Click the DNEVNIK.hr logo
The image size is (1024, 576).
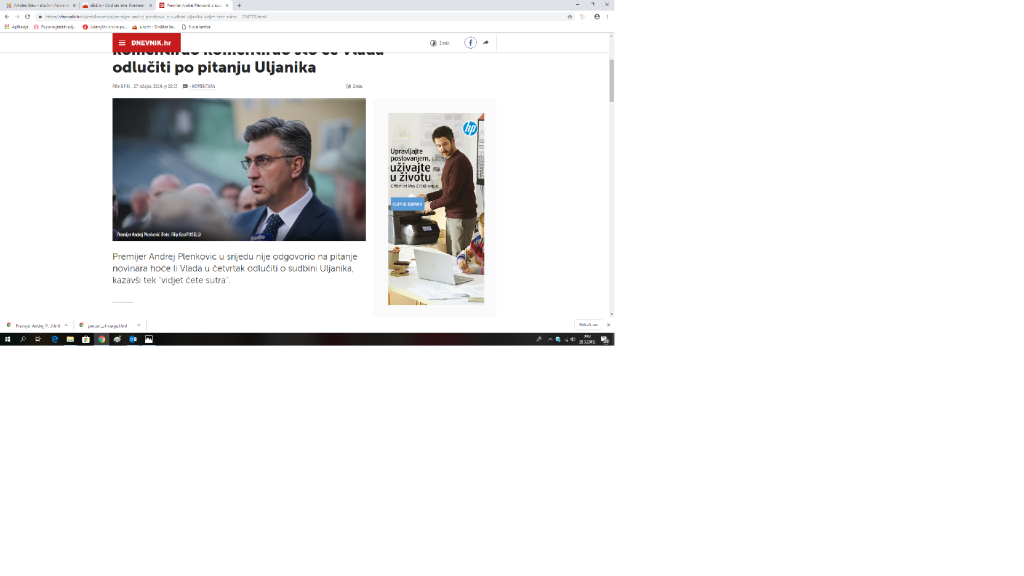(x=151, y=43)
